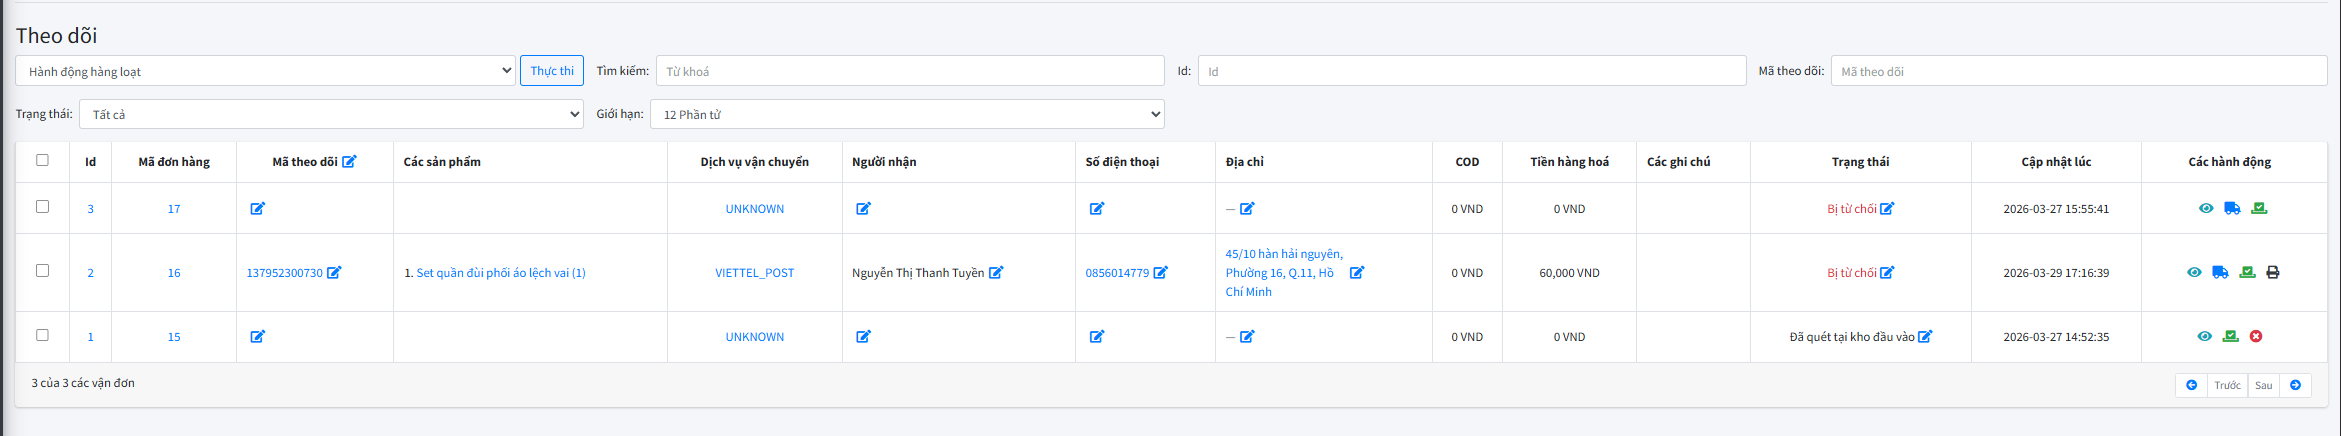
Task: Check the checkbox for order 16 row
Action: (42, 271)
